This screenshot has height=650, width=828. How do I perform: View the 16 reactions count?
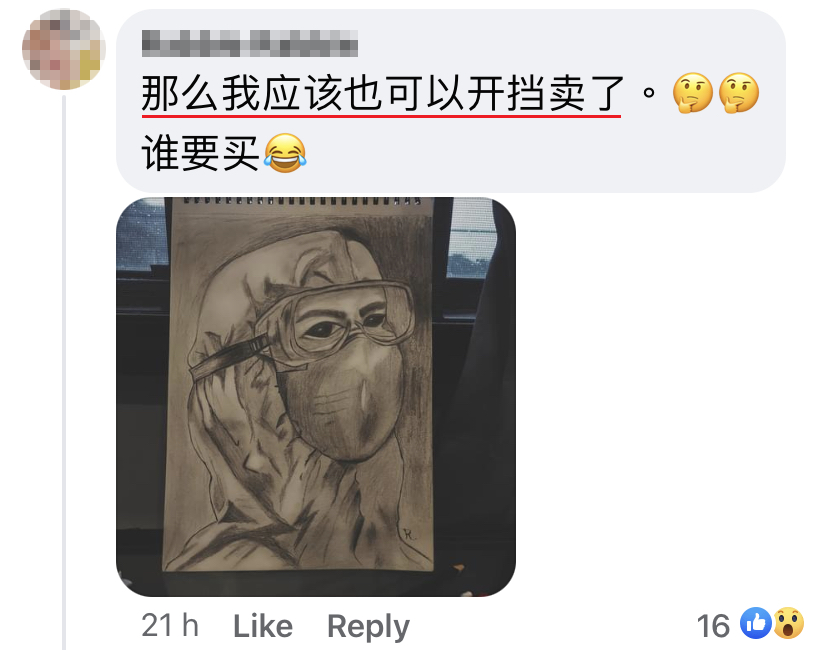pyautogui.click(x=713, y=626)
